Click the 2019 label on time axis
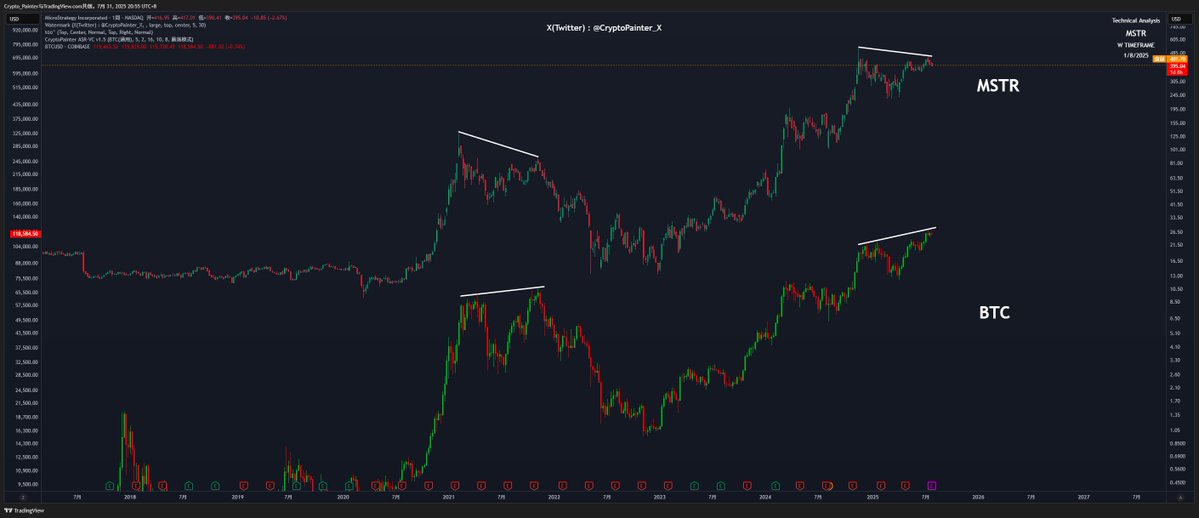 pos(237,497)
